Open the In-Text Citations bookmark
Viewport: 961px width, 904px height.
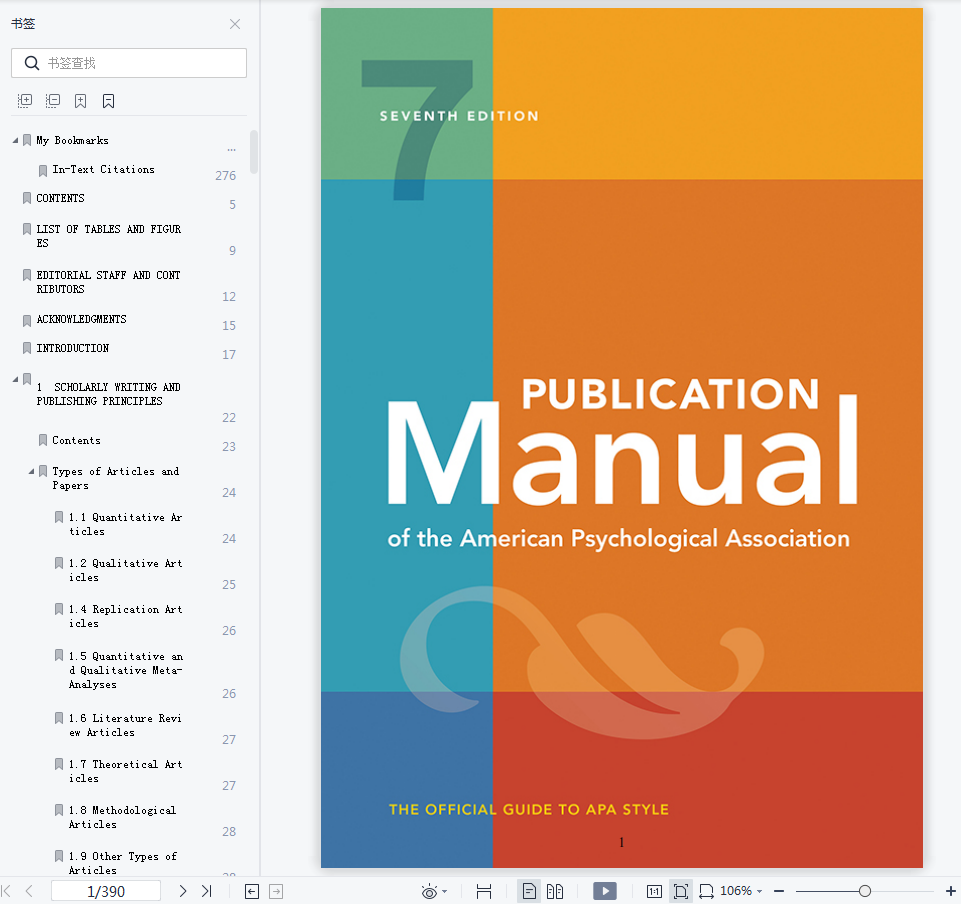[x=104, y=169]
